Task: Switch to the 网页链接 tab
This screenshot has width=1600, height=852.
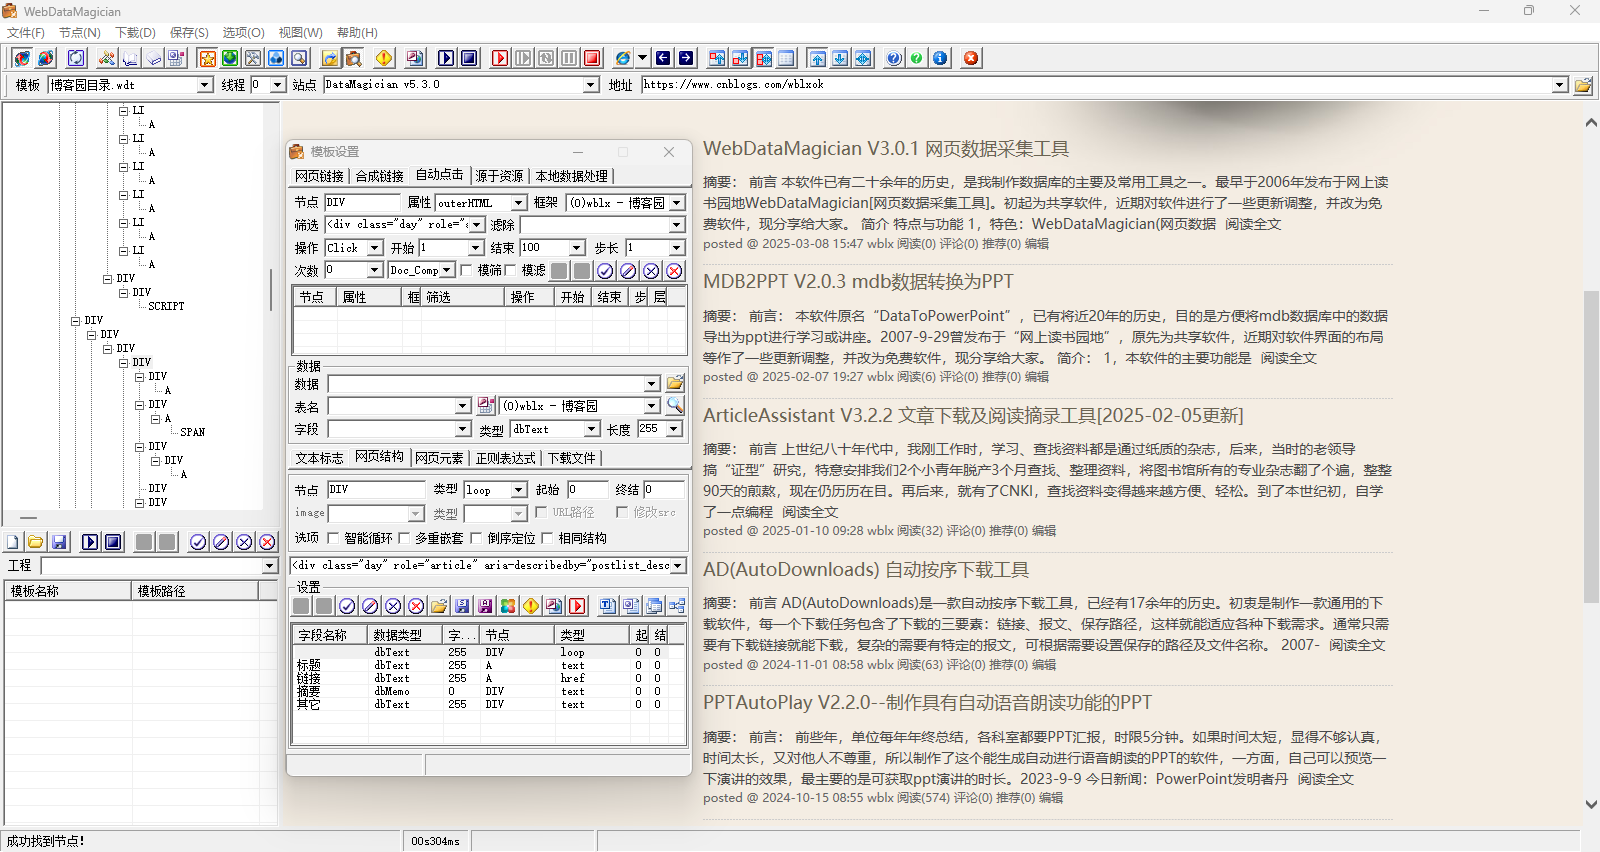Action: (x=320, y=176)
